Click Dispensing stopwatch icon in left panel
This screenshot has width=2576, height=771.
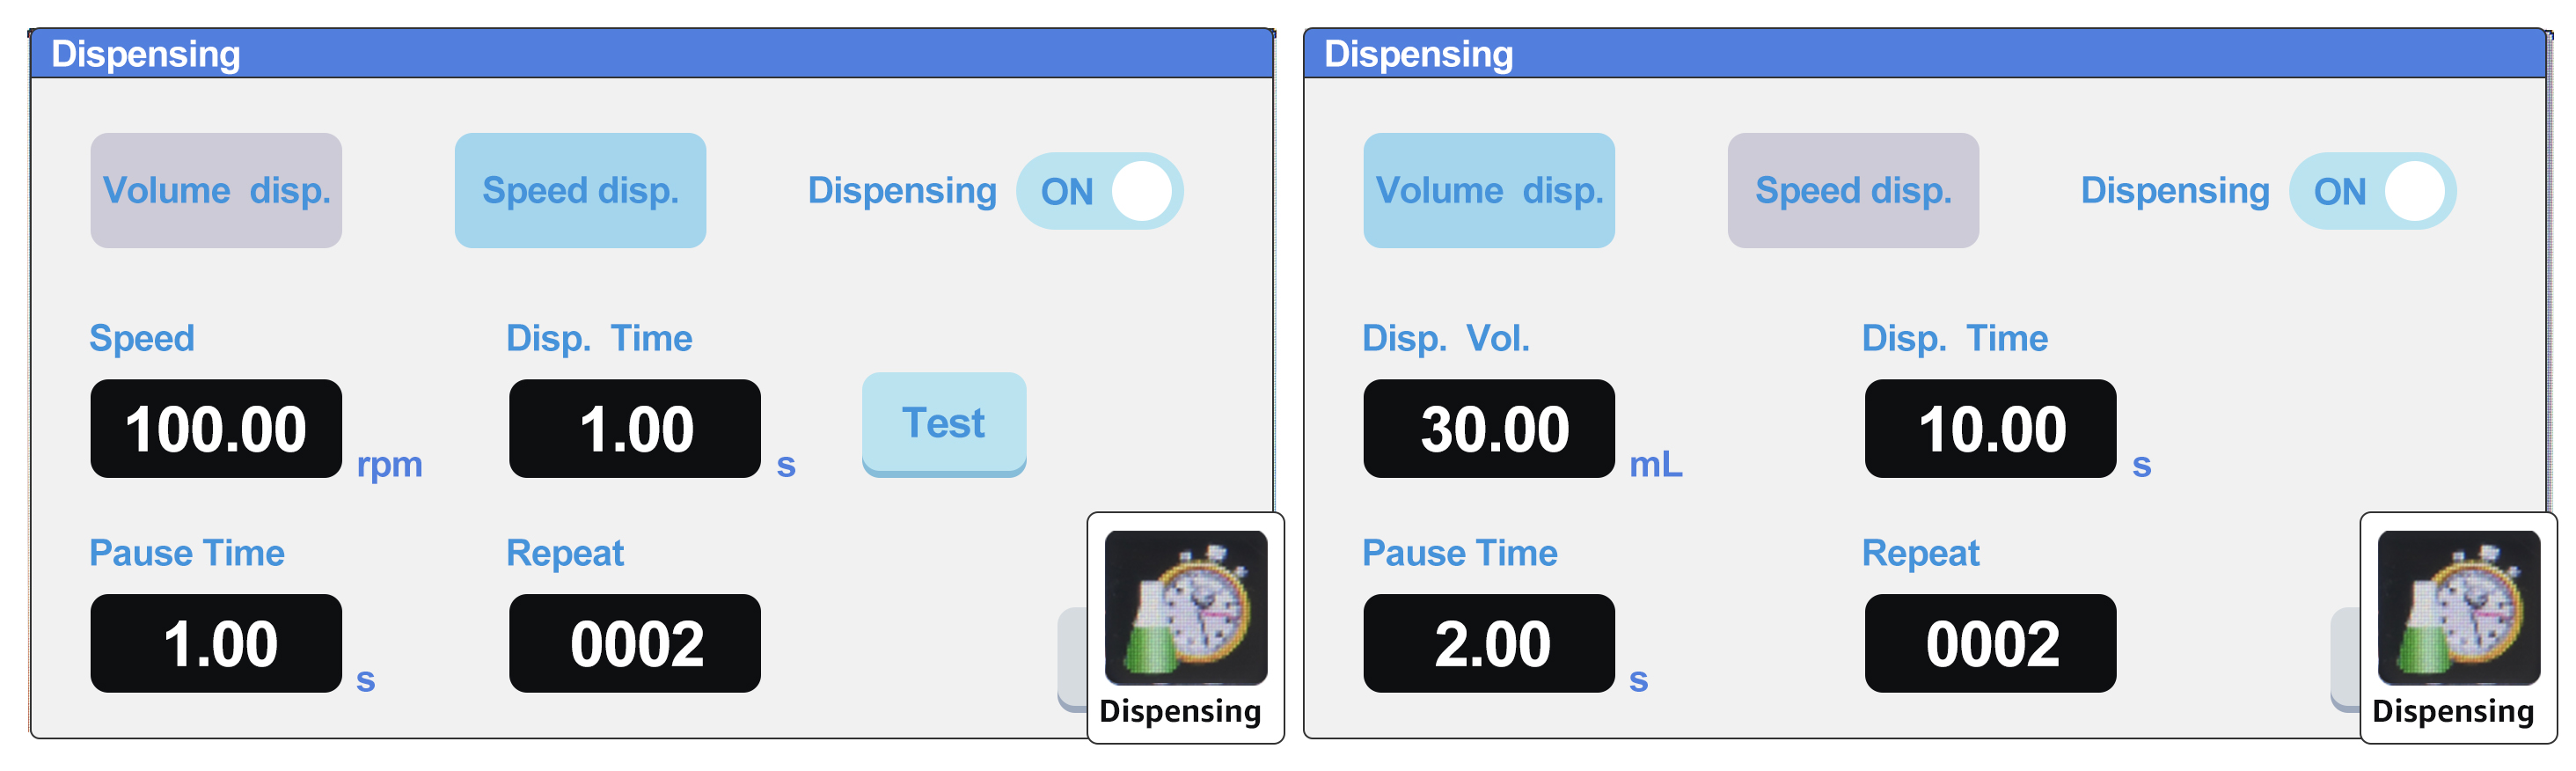(x=1185, y=608)
